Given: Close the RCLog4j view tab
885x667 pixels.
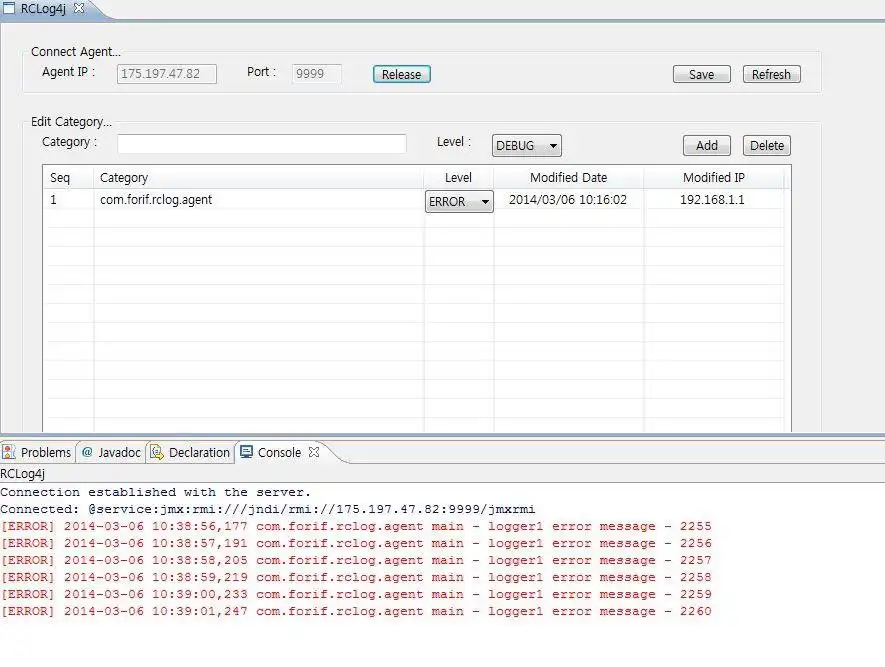Looking at the screenshot, I should (79, 8).
